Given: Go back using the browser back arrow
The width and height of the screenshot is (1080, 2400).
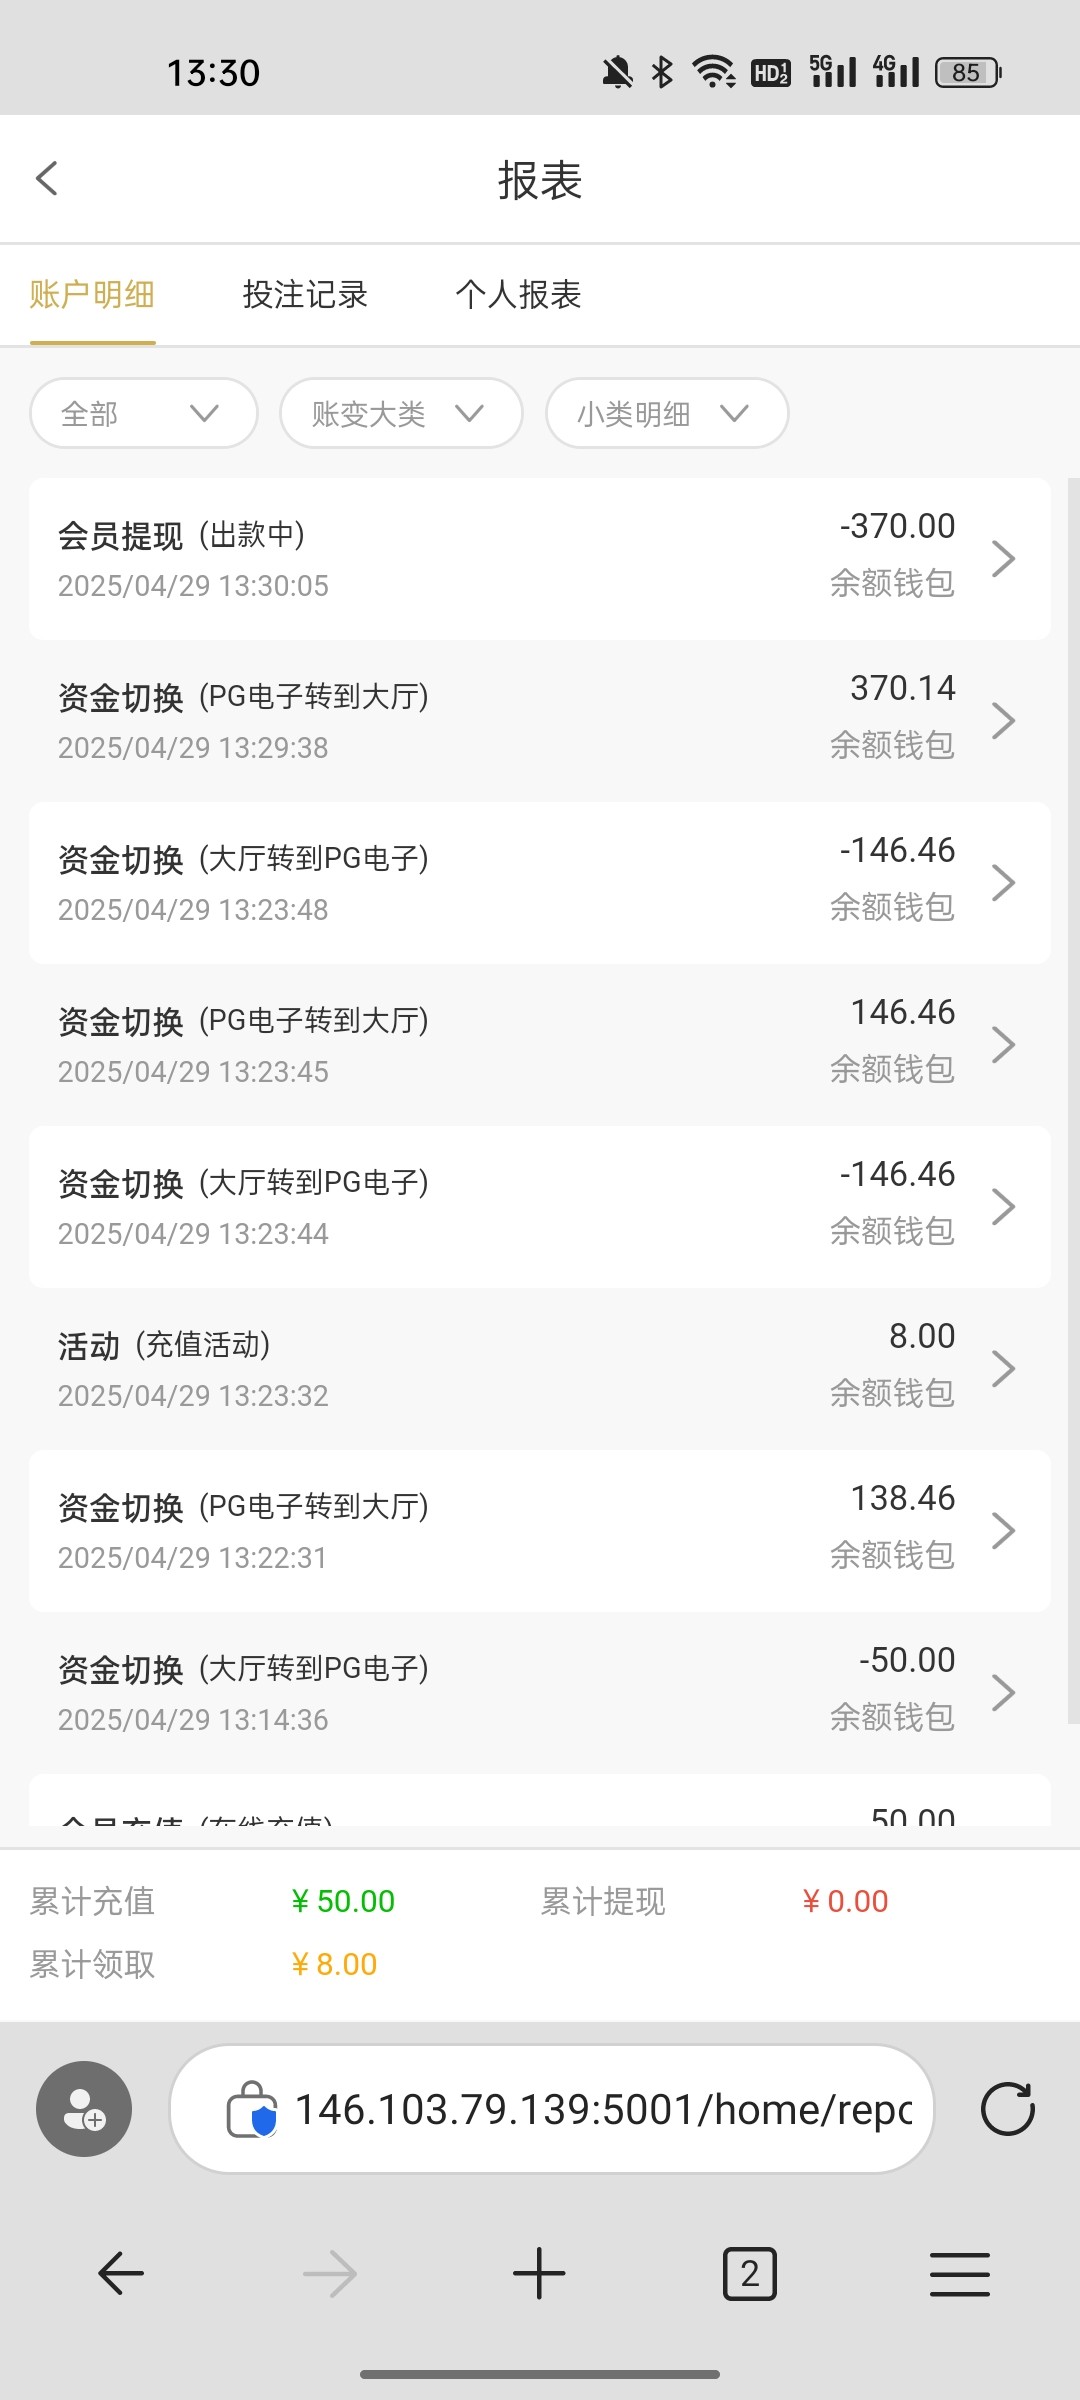Looking at the screenshot, I should coord(121,2274).
